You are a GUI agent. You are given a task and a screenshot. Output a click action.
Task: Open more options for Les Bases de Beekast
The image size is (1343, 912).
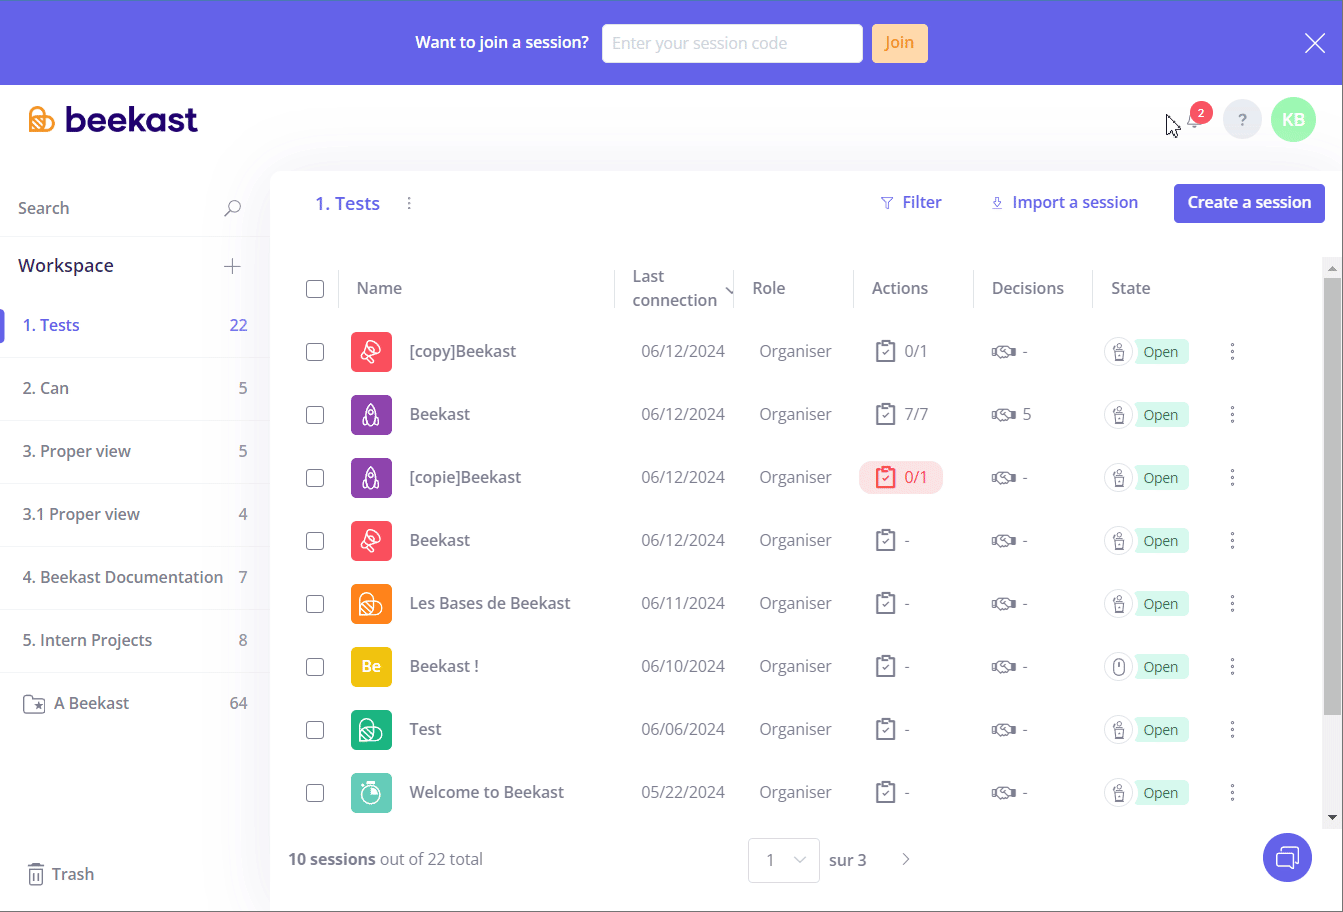(1232, 604)
